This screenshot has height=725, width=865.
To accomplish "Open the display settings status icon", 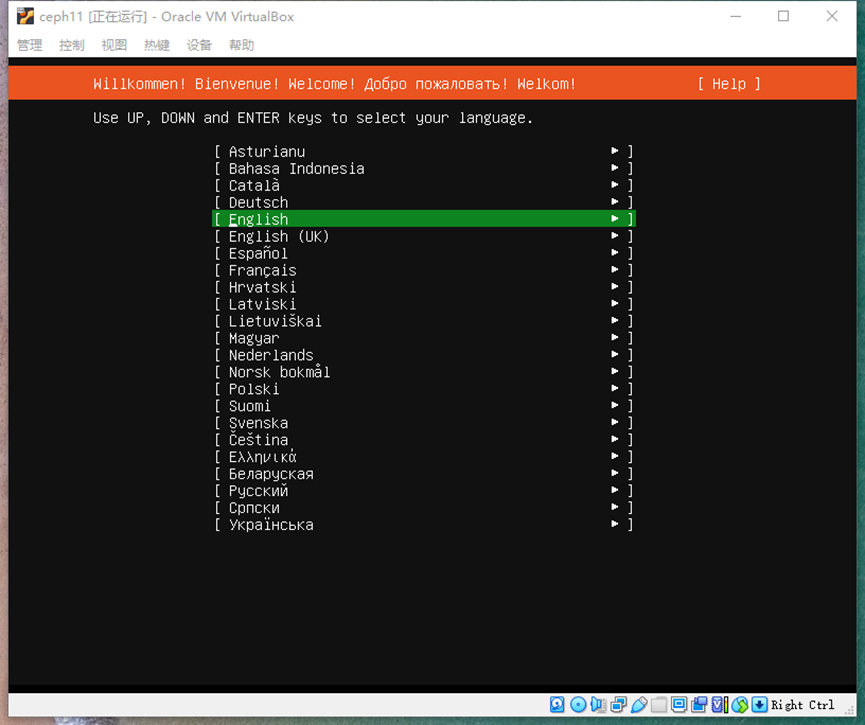I will 679,705.
